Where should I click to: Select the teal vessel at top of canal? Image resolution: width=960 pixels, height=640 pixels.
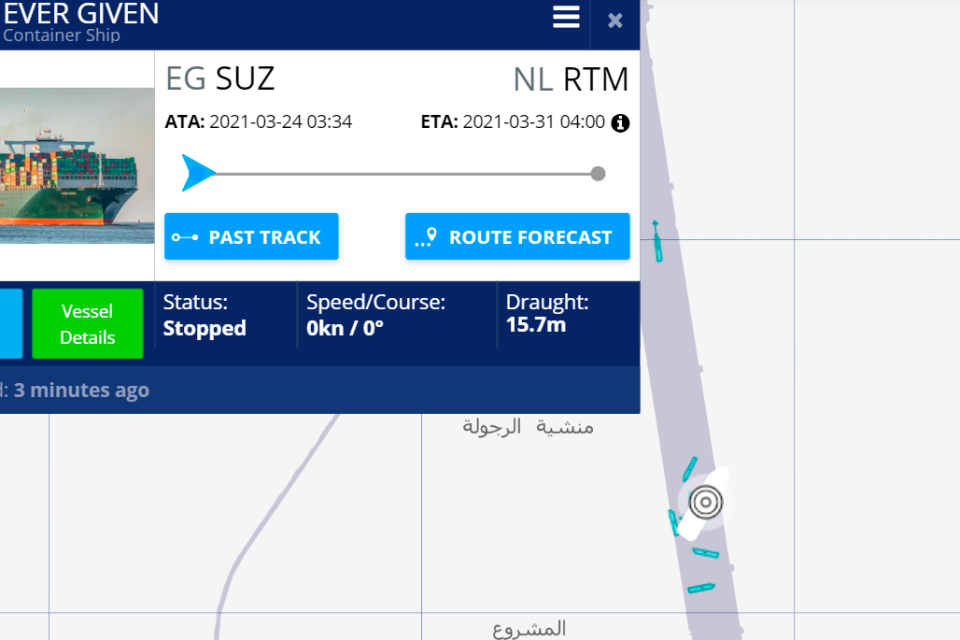(657, 241)
